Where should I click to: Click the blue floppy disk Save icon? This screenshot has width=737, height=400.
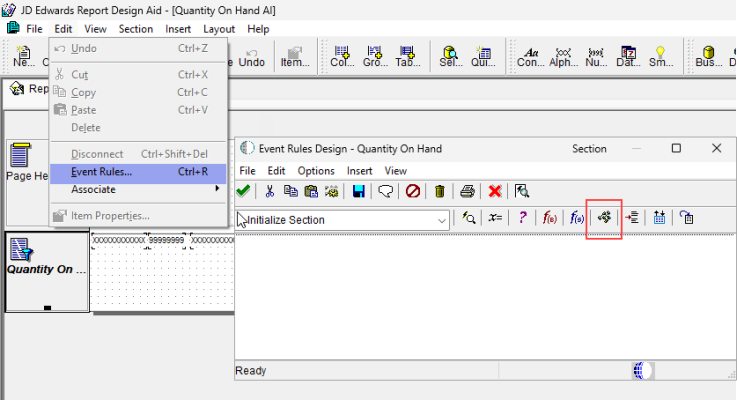[x=359, y=191]
